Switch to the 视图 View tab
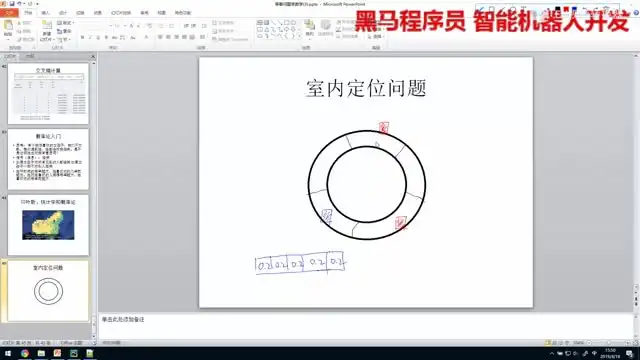The height and width of the screenshot is (360, 640). click(162, 13)
